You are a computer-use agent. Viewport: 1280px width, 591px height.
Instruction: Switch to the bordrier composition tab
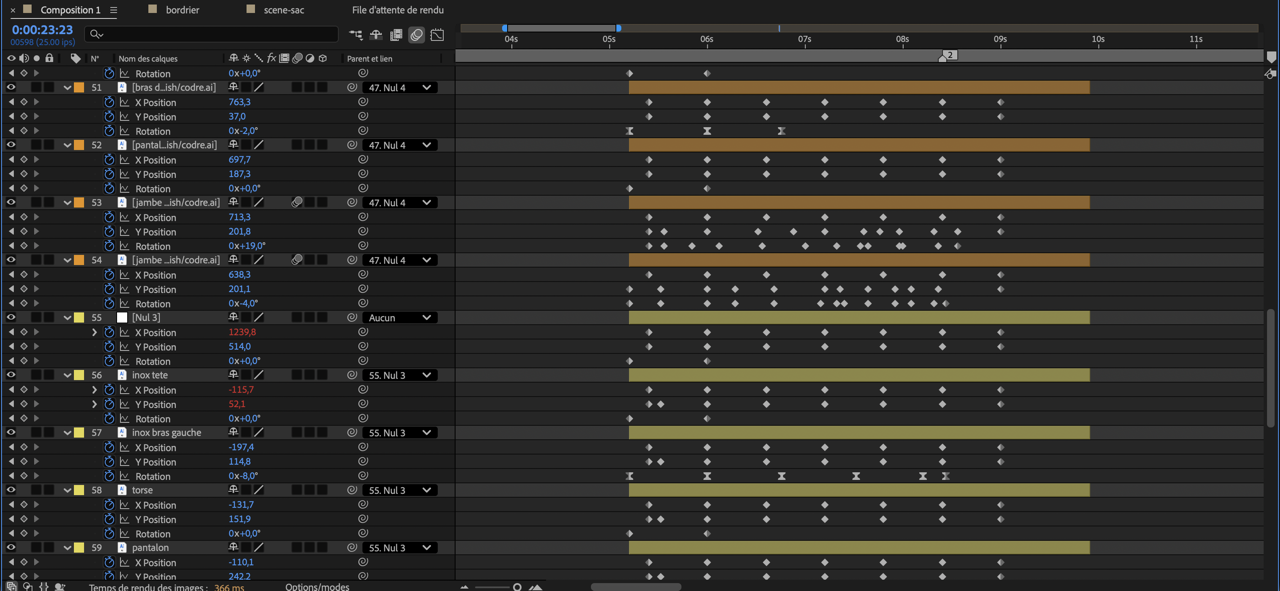pyautogui.click(x=181, y=10)
